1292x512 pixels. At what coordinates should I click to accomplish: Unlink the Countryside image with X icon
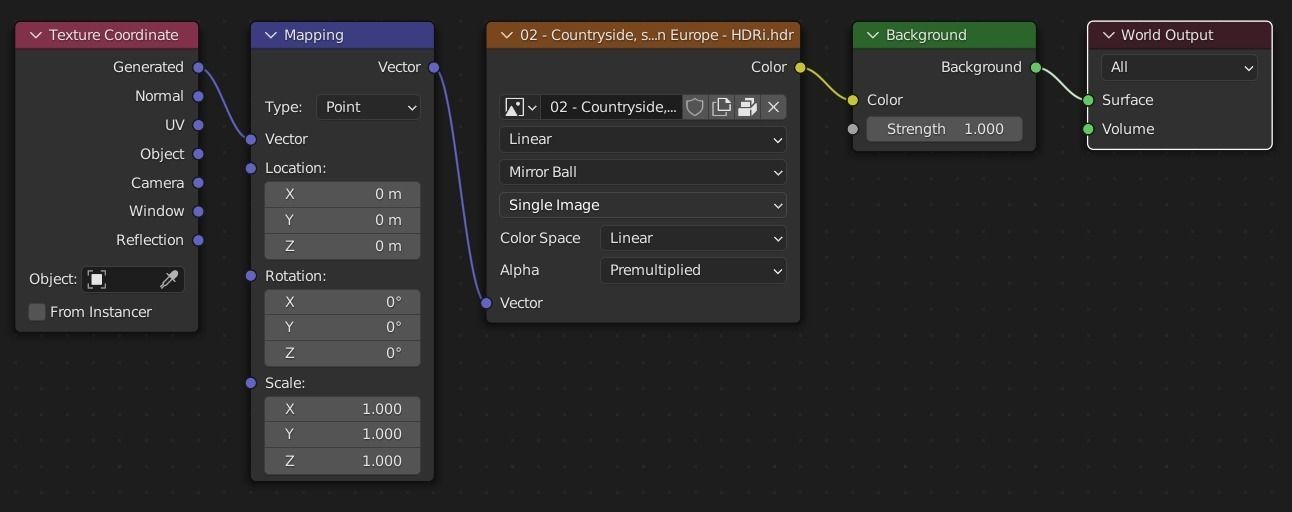click(773, 107)
